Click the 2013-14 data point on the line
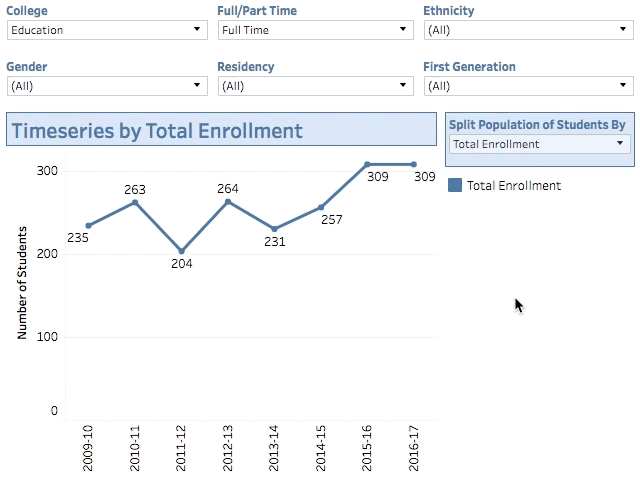The image size is (640, 480). point(274,229)
